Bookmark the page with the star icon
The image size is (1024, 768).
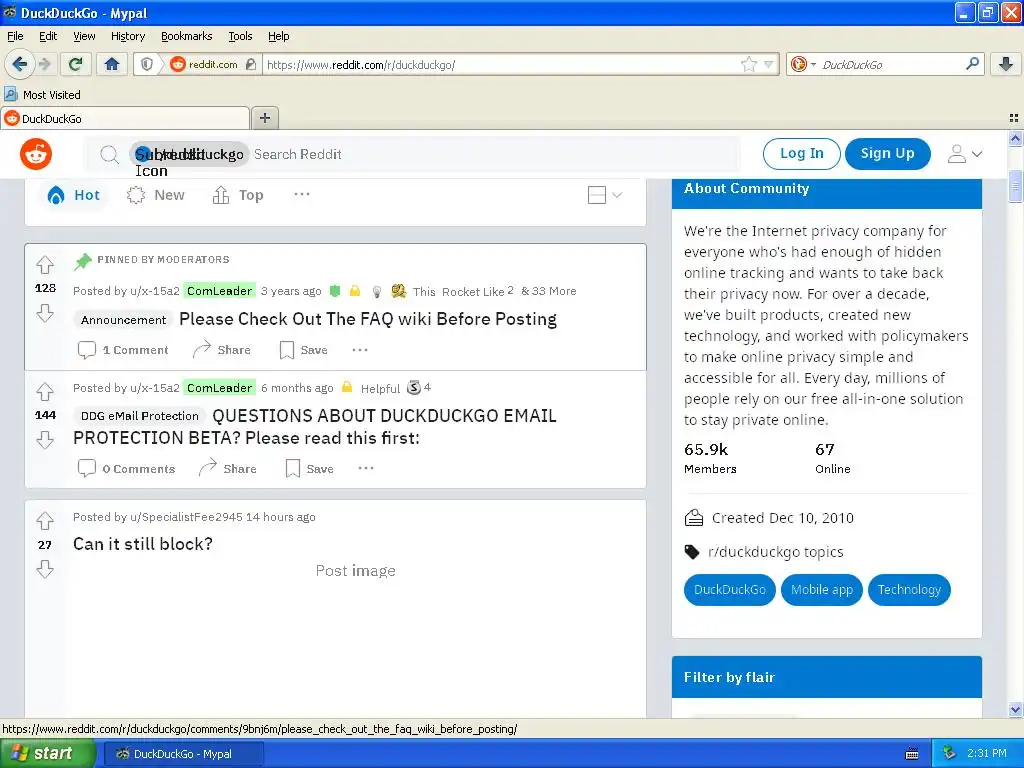pyautogui.click(x=748, y=64)
